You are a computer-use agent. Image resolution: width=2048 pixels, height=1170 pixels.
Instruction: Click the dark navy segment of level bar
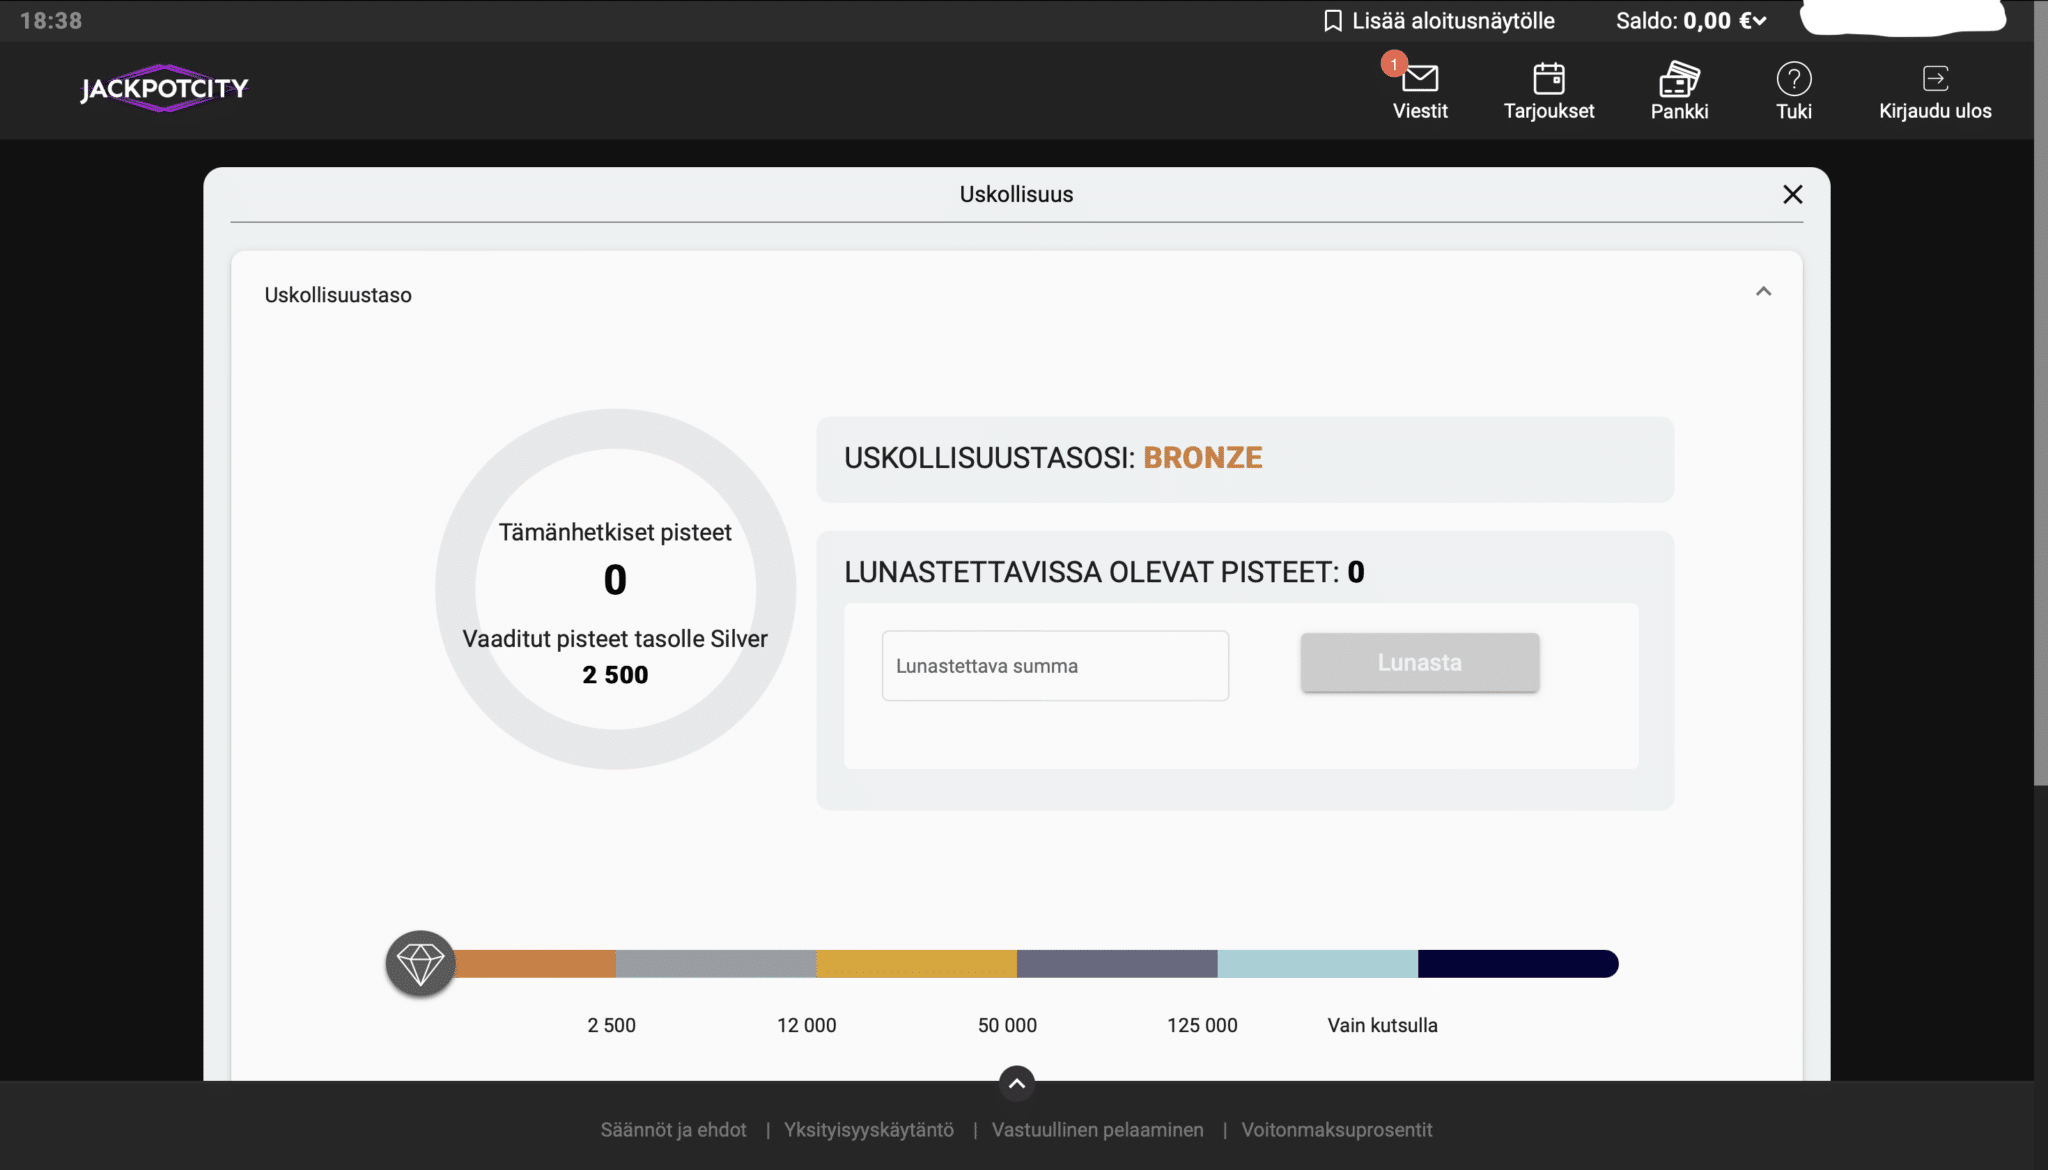tap(1518, 964)
